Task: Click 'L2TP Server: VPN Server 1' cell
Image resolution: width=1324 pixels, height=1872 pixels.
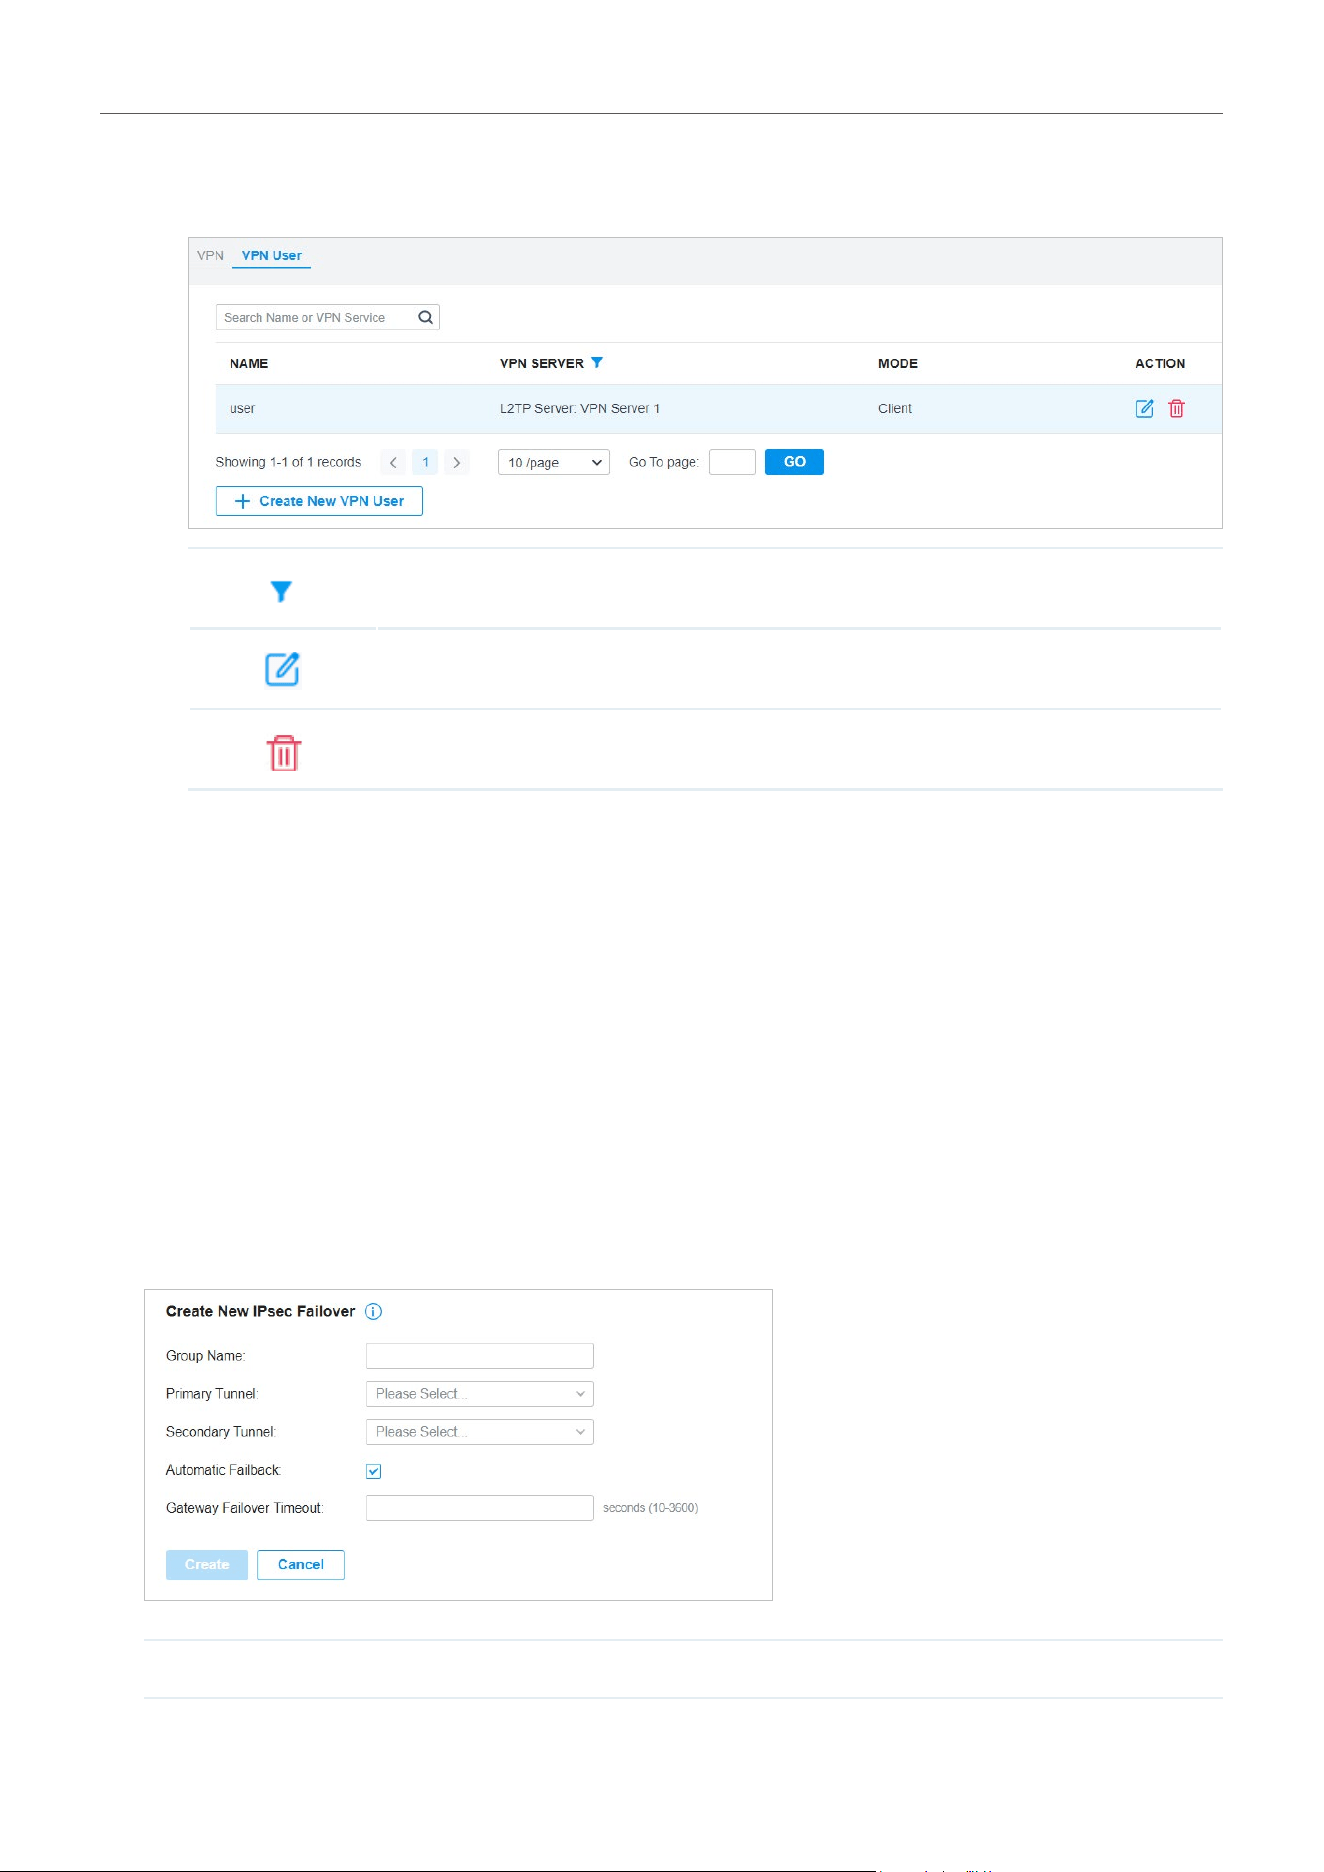Action: tap(580, 408)
